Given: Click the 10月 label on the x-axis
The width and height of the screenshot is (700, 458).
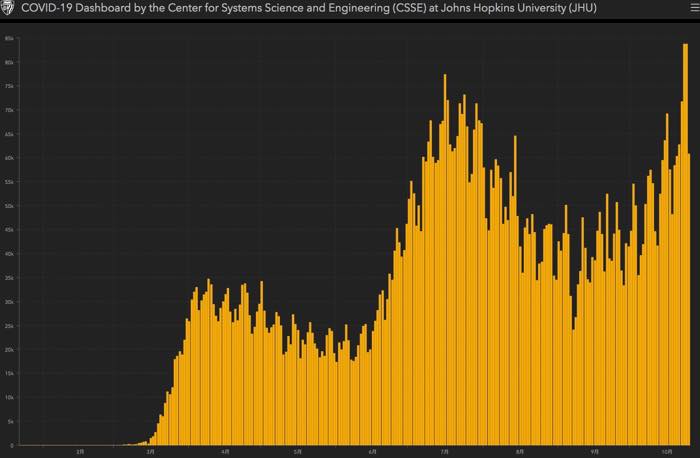Looking at the screenshot, I should [667, 452].
